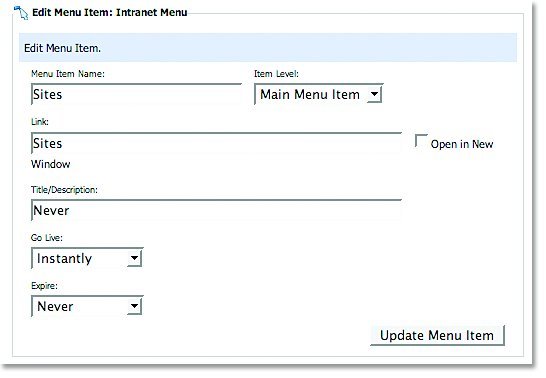
Task: Click the 'Menu Item Name:' label
Action: click(68, 74)
